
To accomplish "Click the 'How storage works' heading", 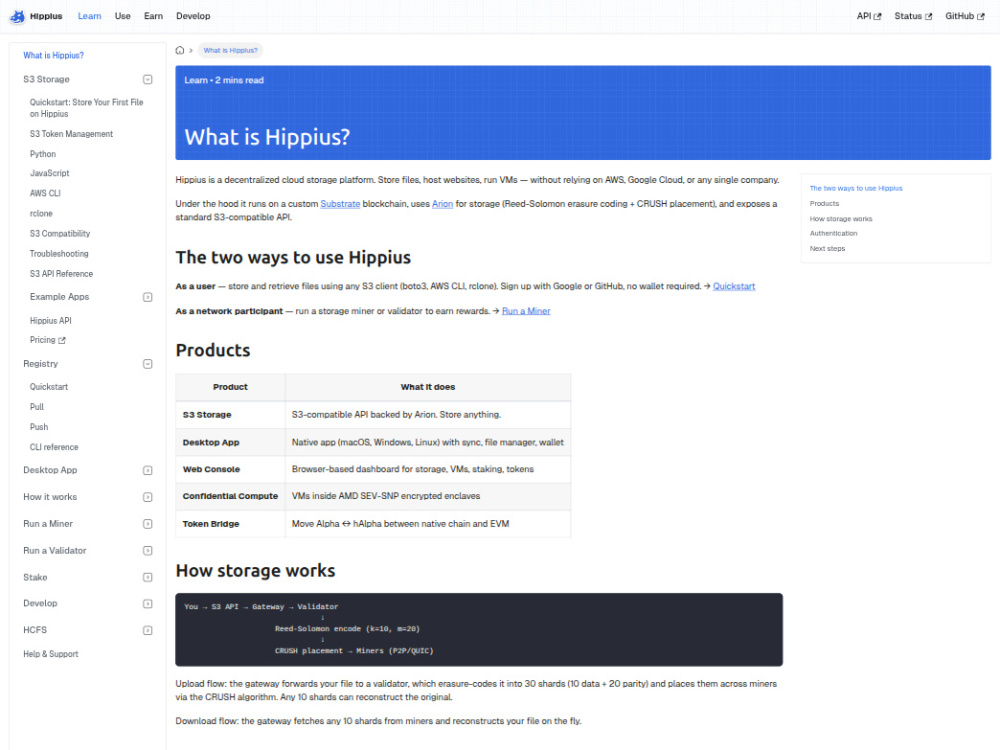I will tap(255, 571).
